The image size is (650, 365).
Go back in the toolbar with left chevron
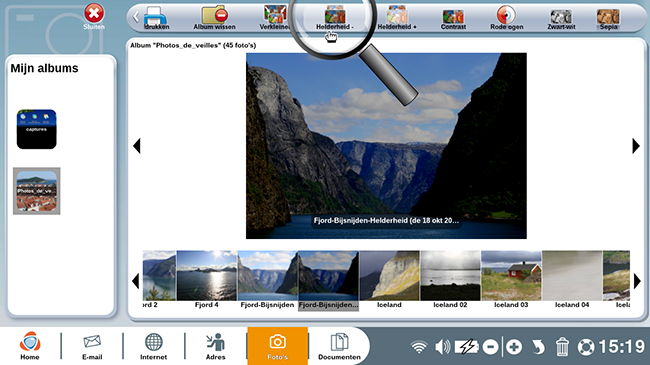pyautogui.click(x=136, y=17)
